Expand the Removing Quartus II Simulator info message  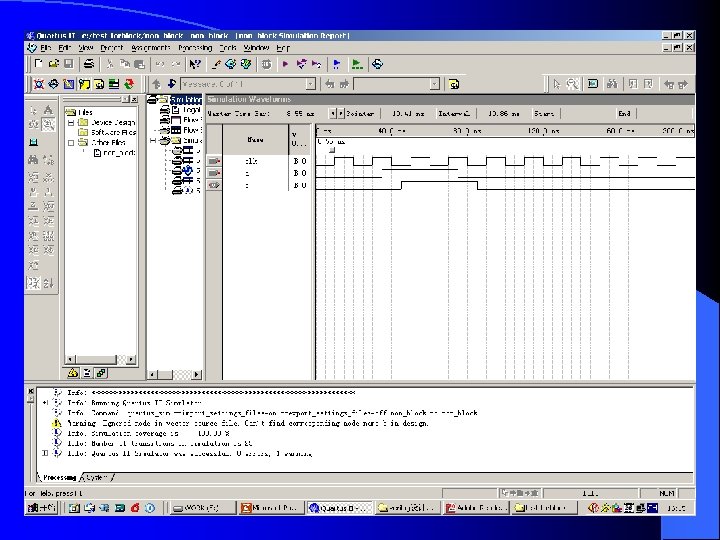click(44, 402)
